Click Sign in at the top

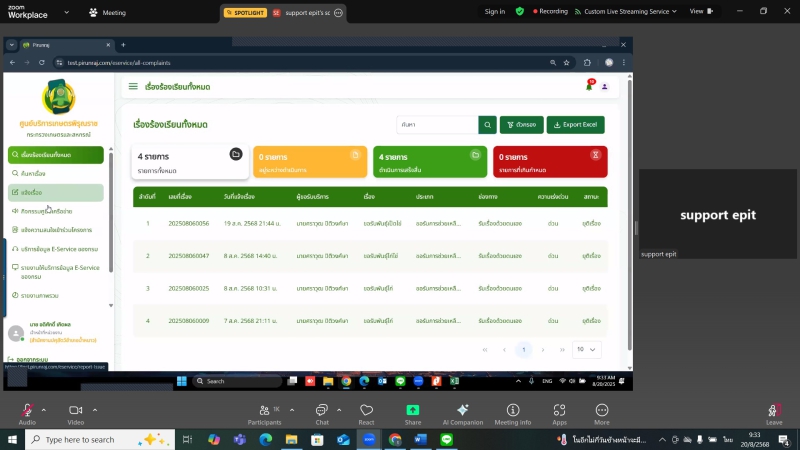click(x=494, y=11)
